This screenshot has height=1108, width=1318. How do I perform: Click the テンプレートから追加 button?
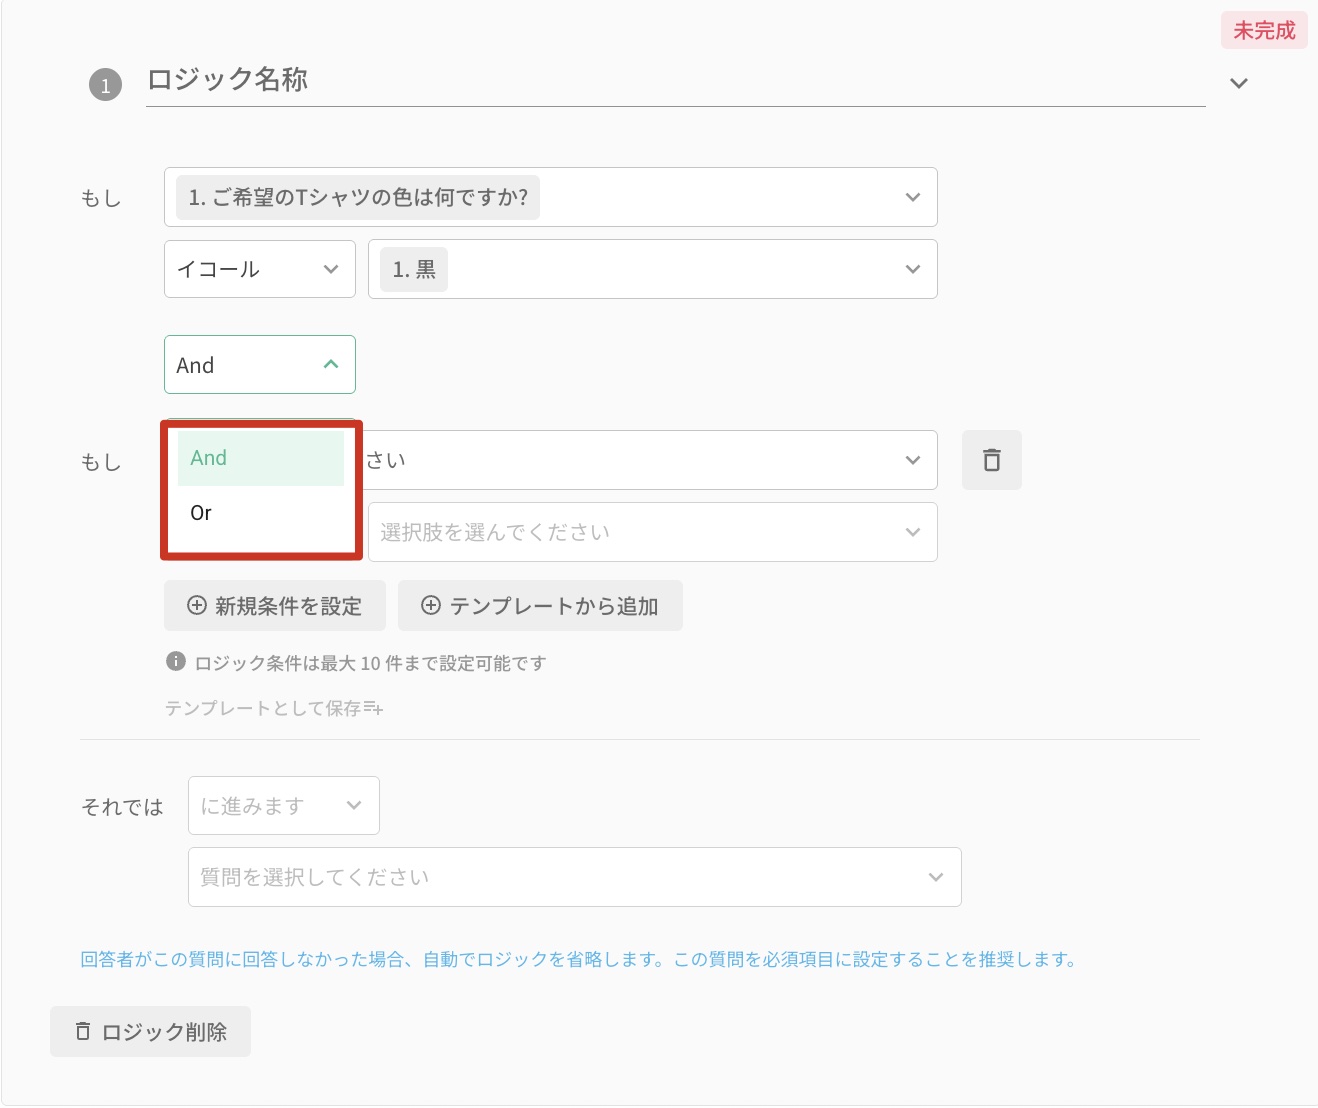[x=540, y=606]
